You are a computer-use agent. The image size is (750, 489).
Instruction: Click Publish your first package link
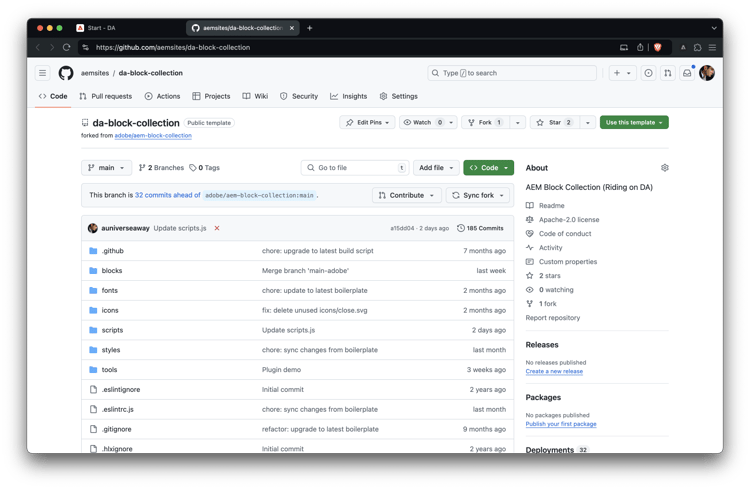[561, 424]
